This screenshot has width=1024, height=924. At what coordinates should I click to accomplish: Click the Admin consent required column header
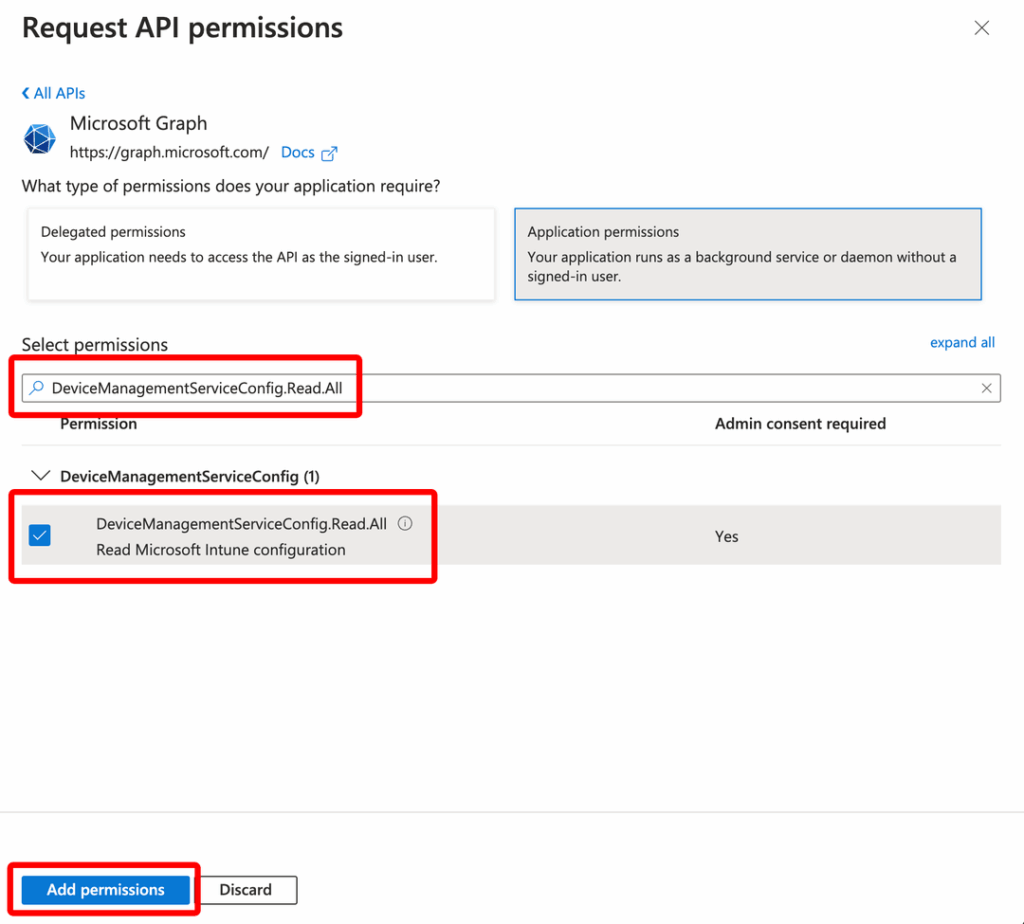point(800,423)
